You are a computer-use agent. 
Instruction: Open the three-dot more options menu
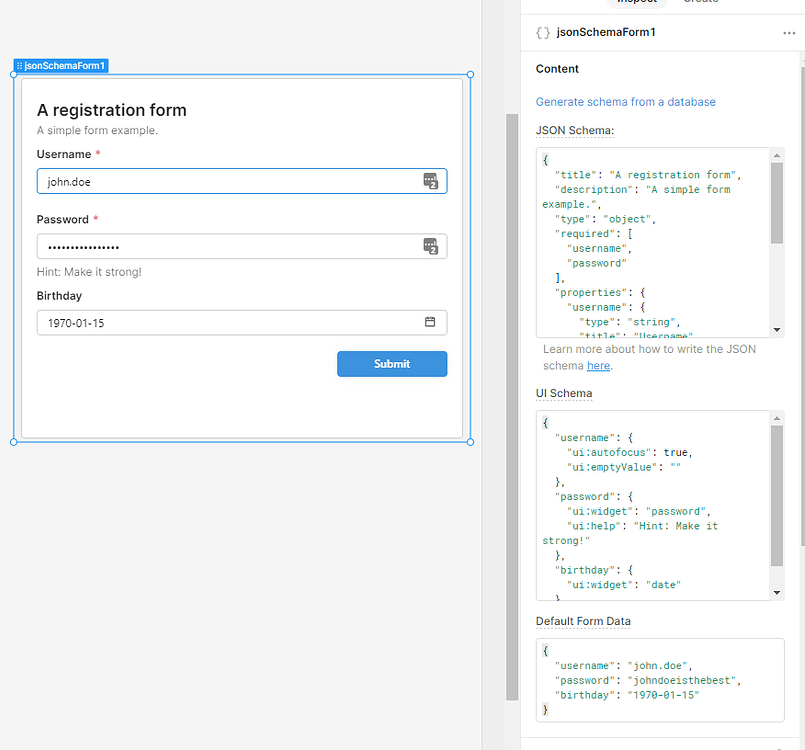point(789,33)
